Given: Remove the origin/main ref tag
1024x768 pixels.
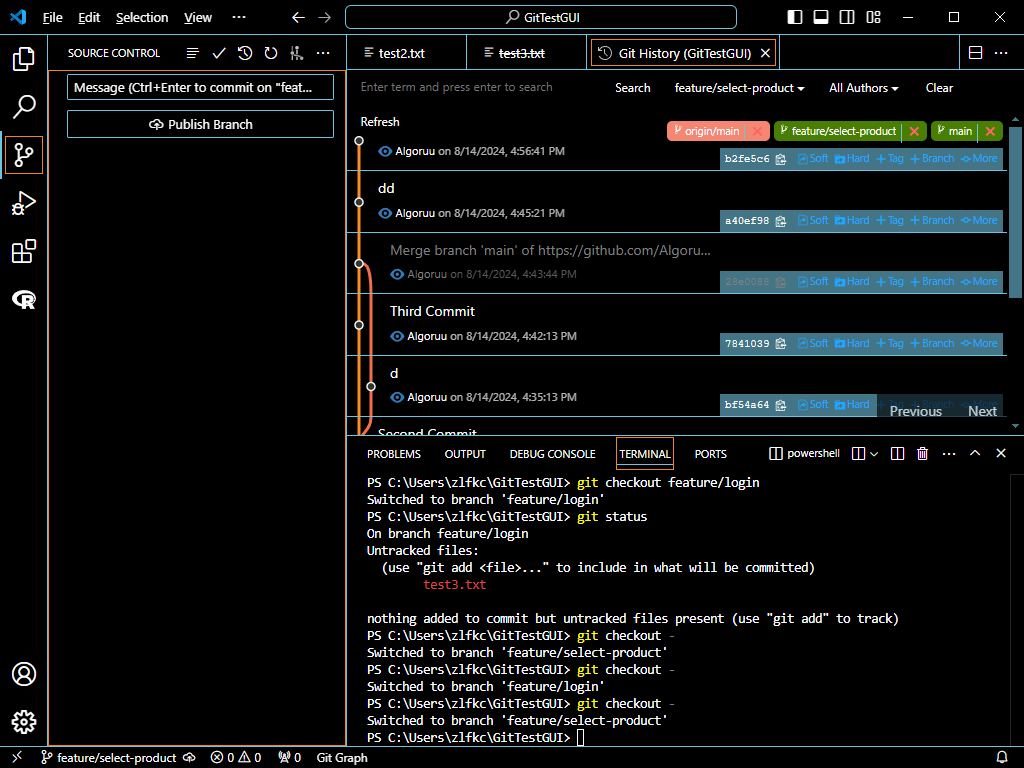Looking at the screenshot, I should click(x=758, y=131).
